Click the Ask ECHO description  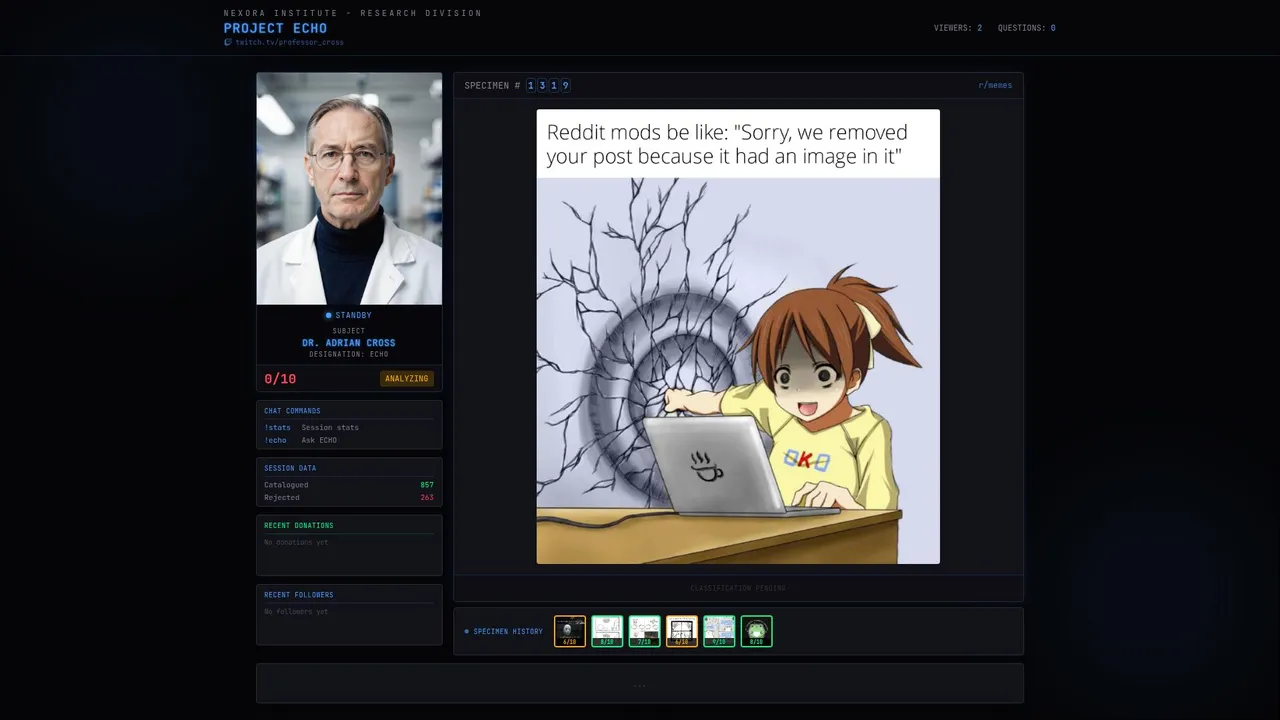(x=319, y=440)
